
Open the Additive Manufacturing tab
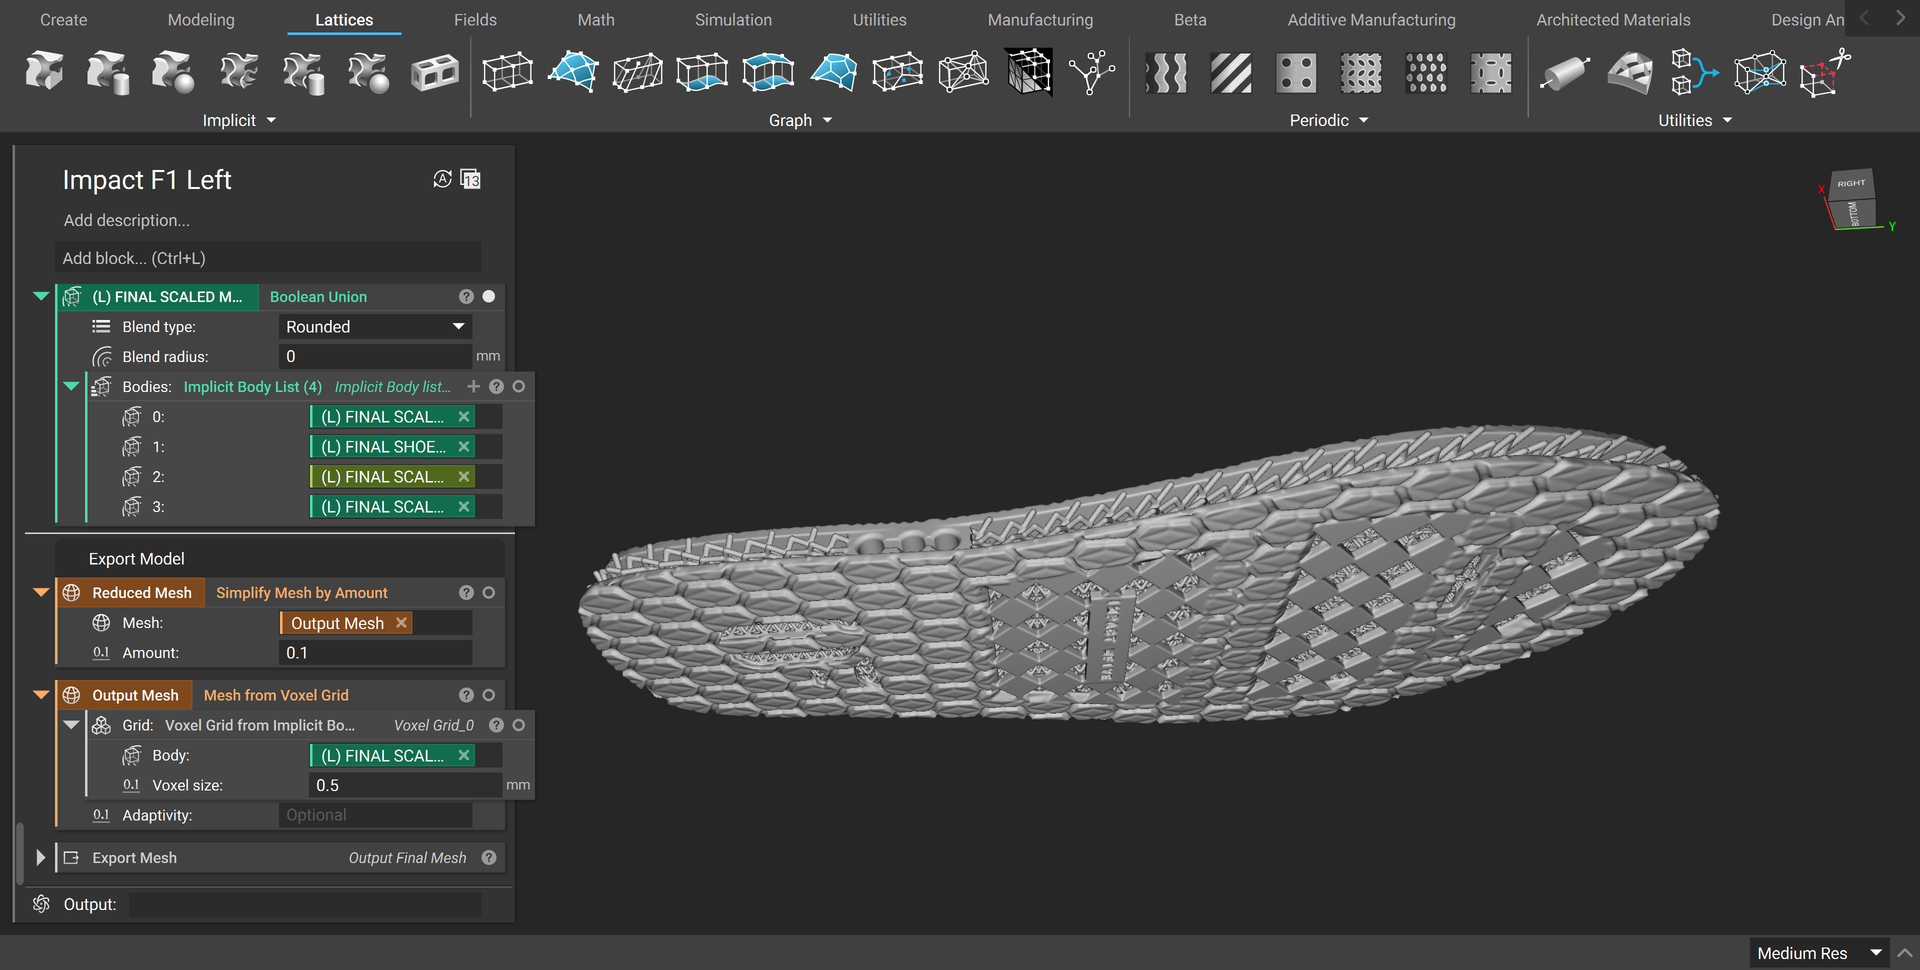tap(1371, 19)
